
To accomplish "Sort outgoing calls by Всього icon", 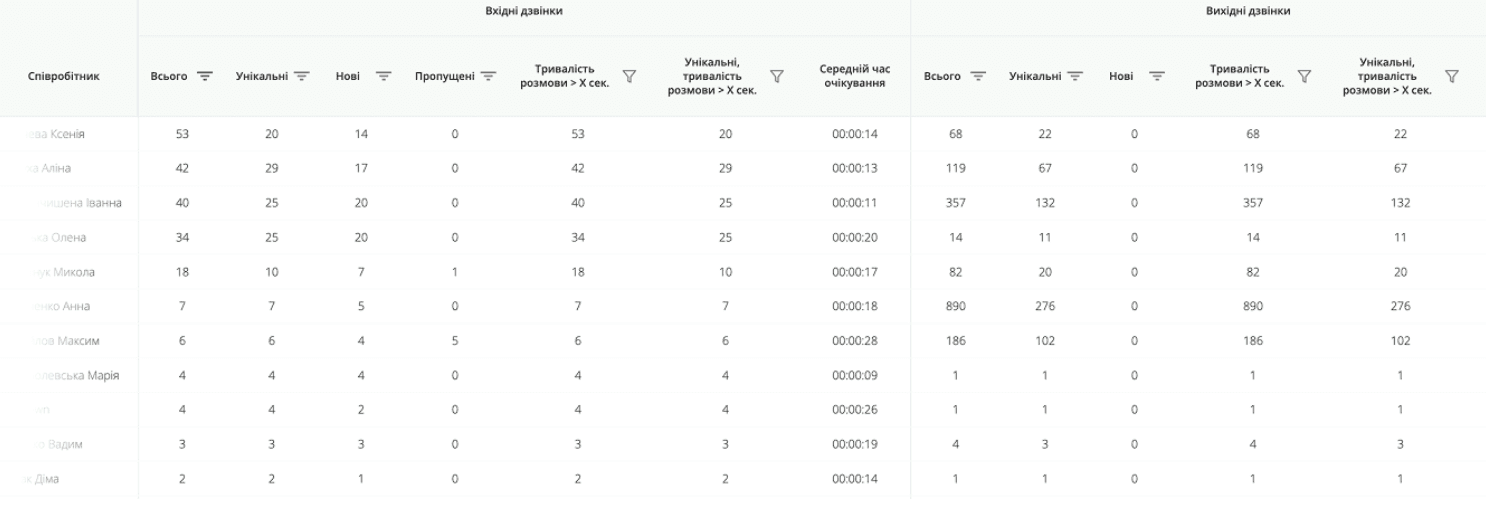I will [x=979, y=76].
